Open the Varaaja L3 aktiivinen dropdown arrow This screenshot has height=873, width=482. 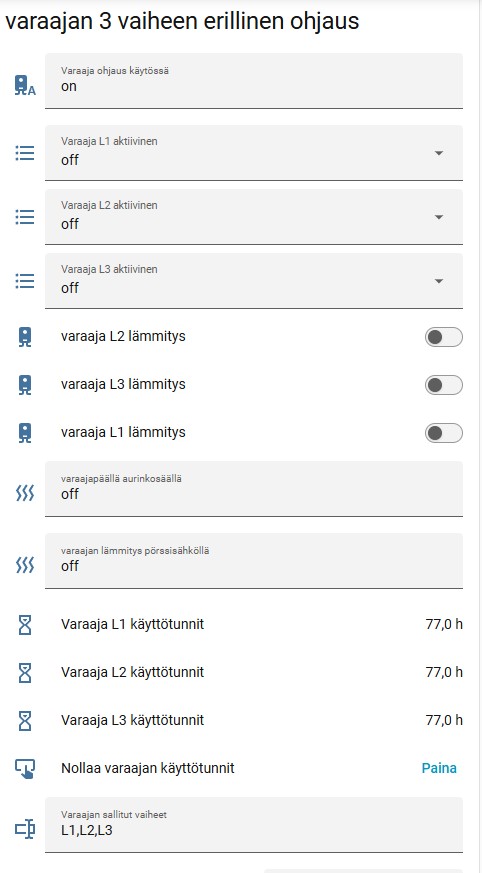pos(439,281)
